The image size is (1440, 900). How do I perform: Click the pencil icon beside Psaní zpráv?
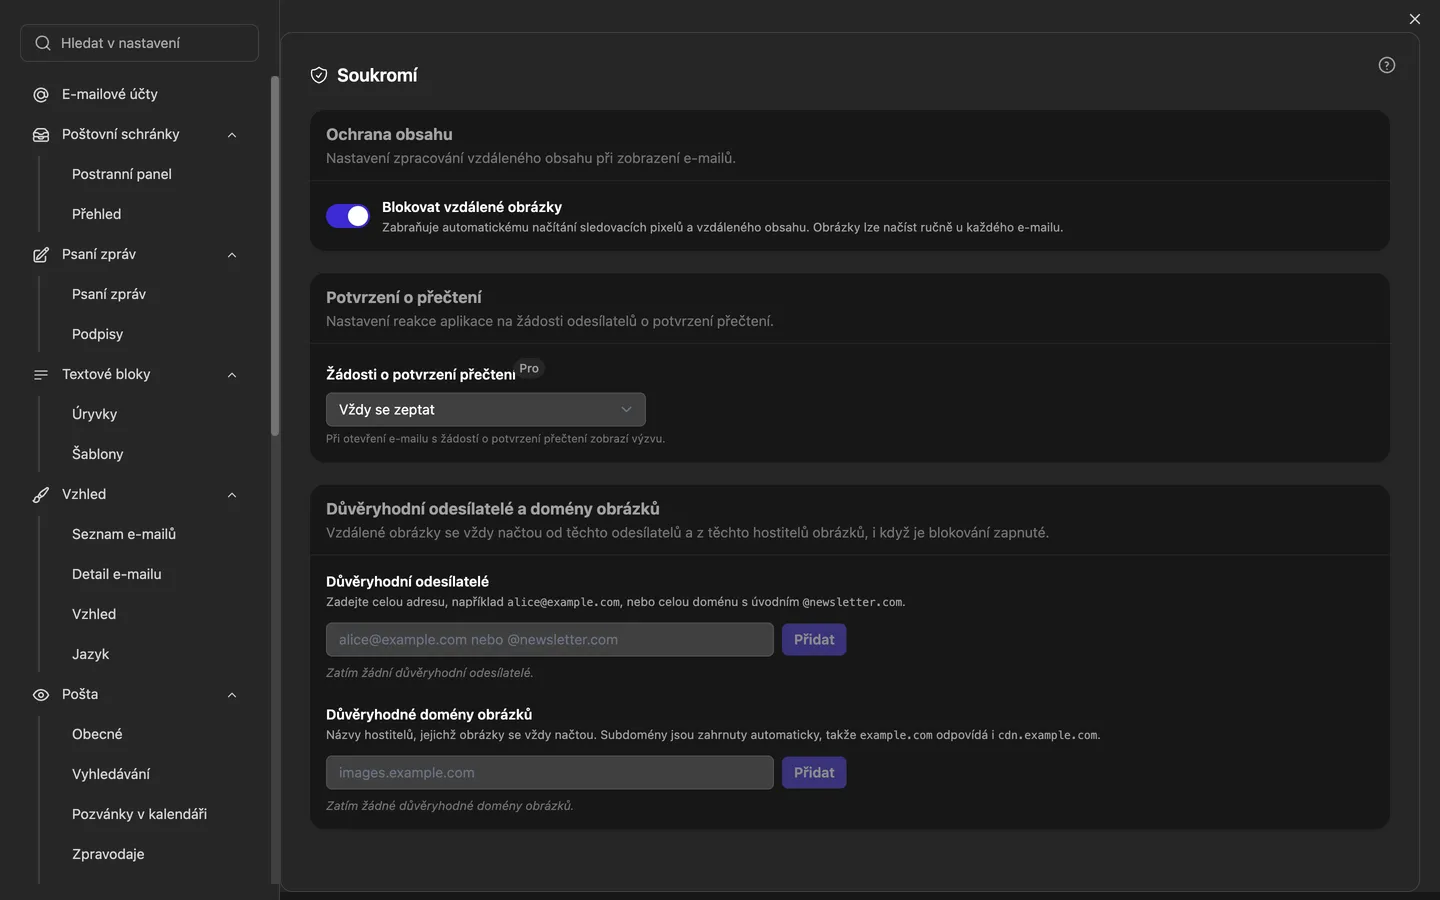[x=41, y=255]
